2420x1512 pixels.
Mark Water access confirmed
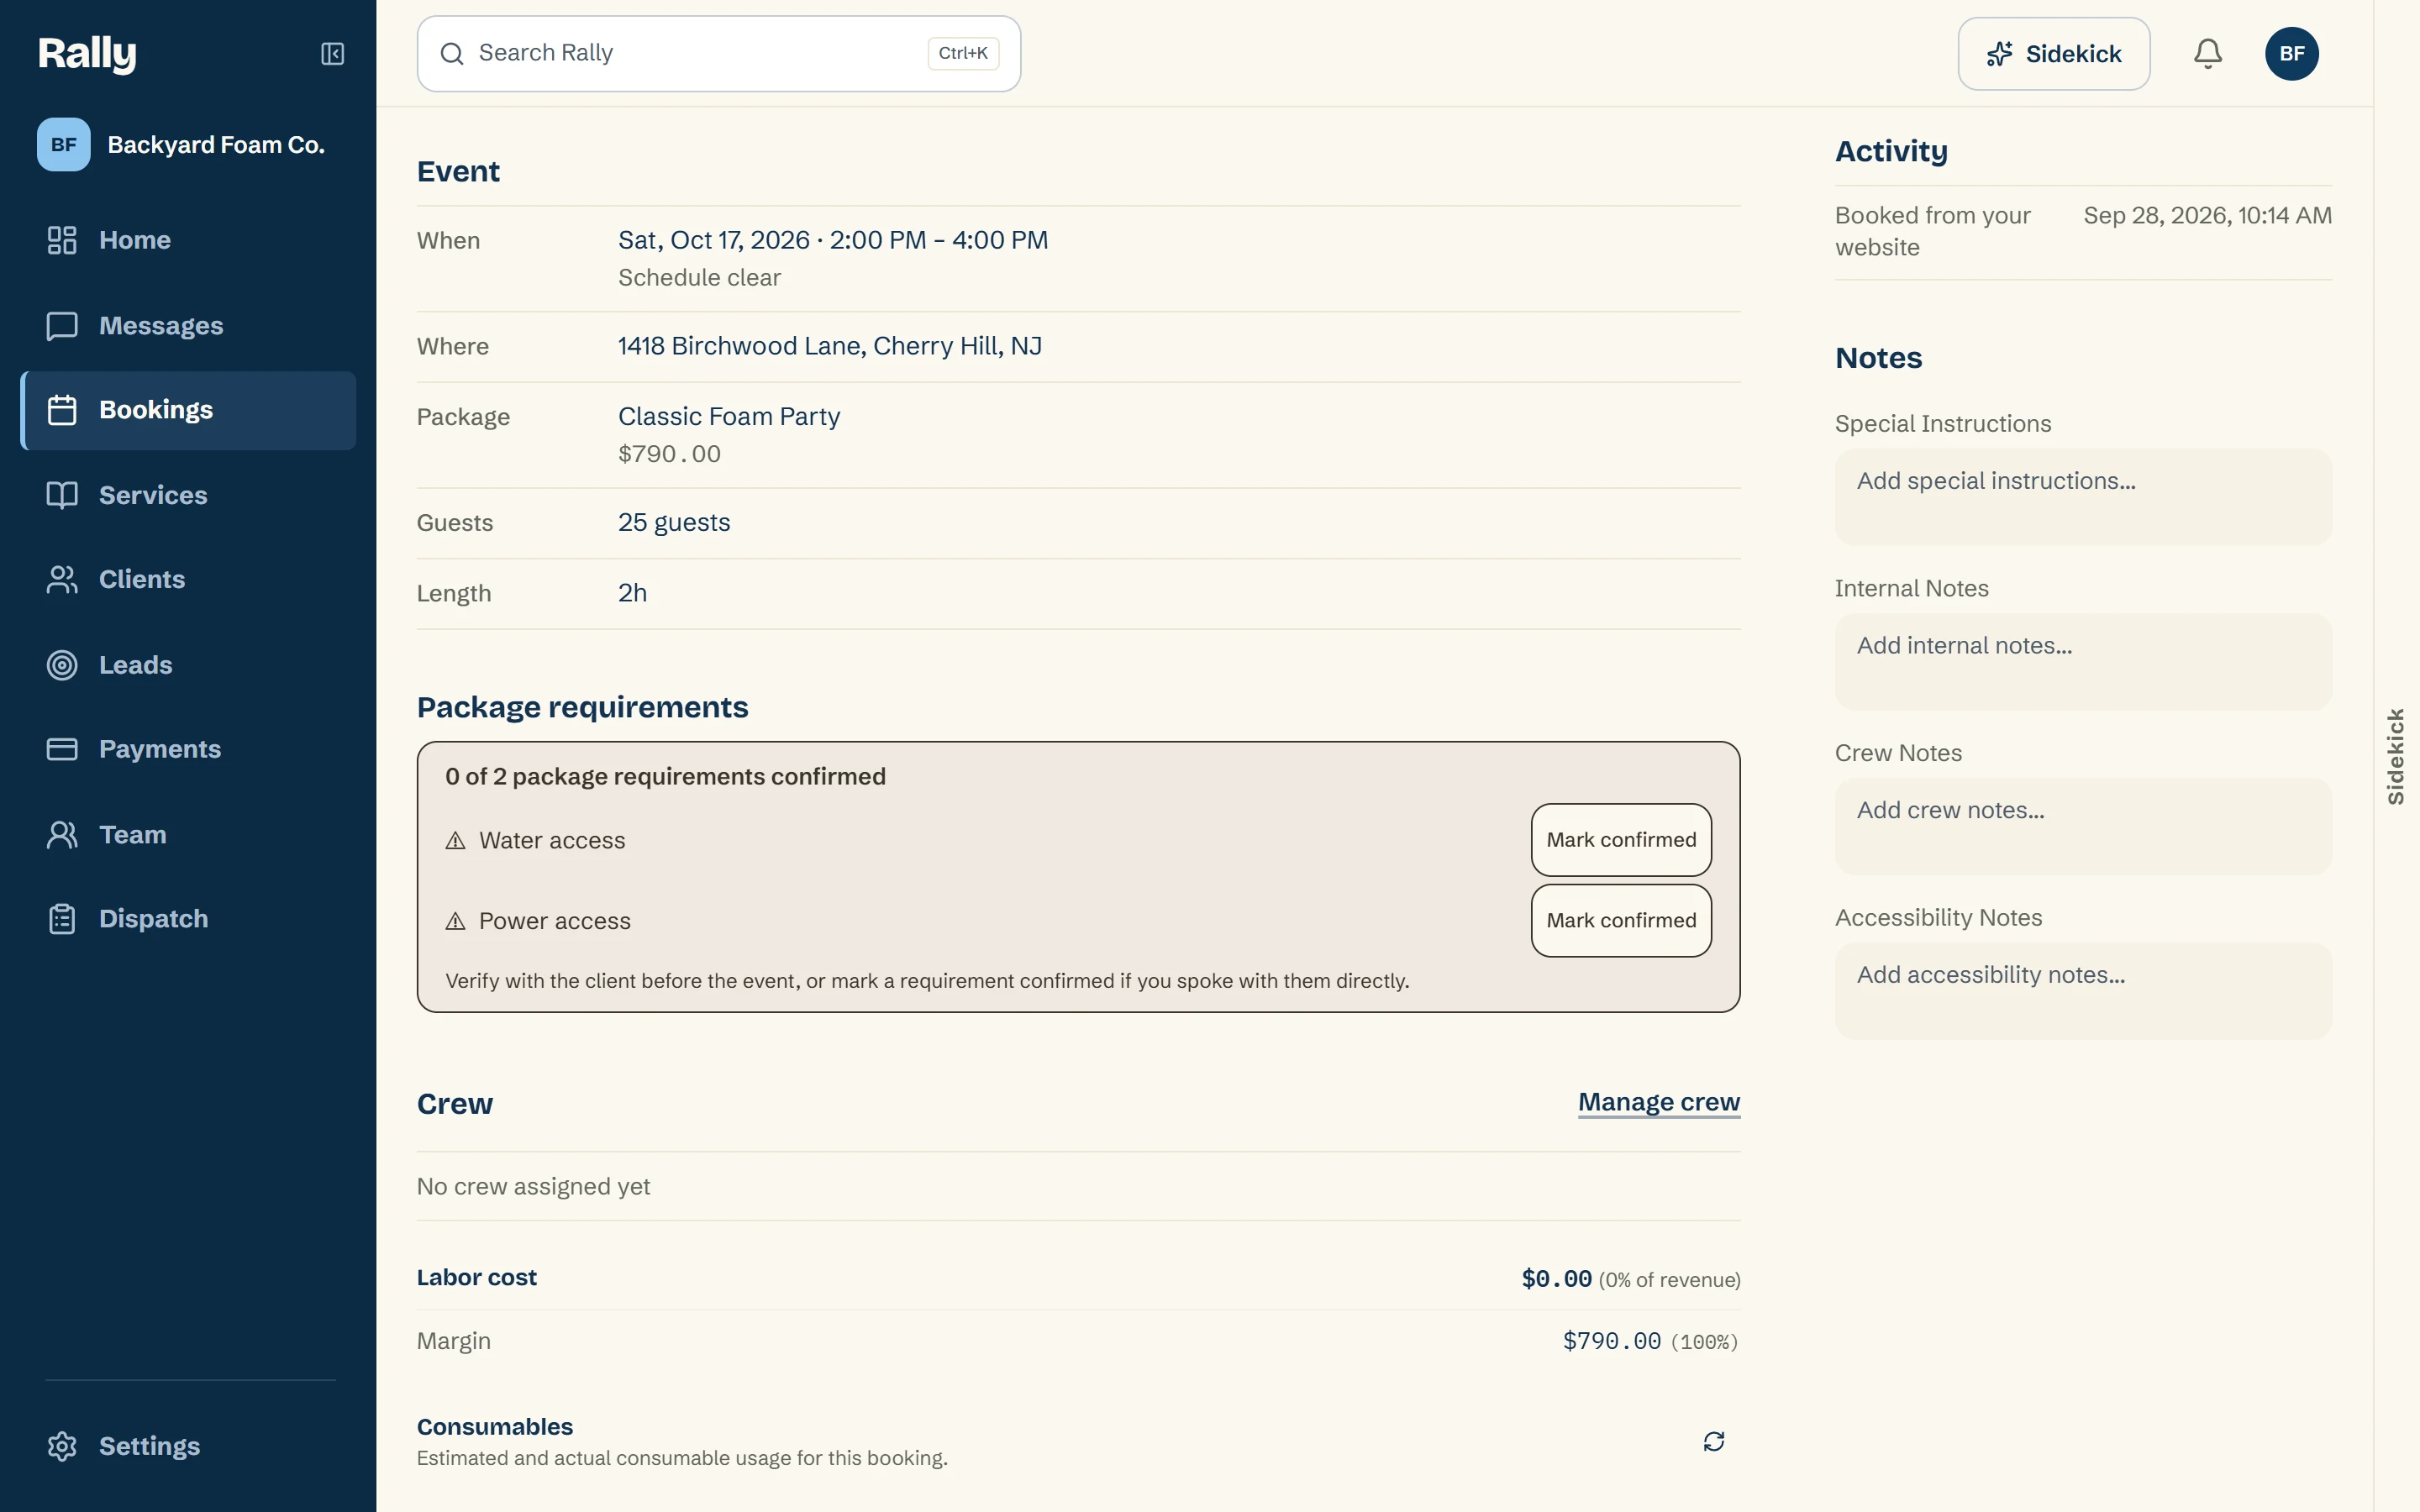coord(1621,840)
